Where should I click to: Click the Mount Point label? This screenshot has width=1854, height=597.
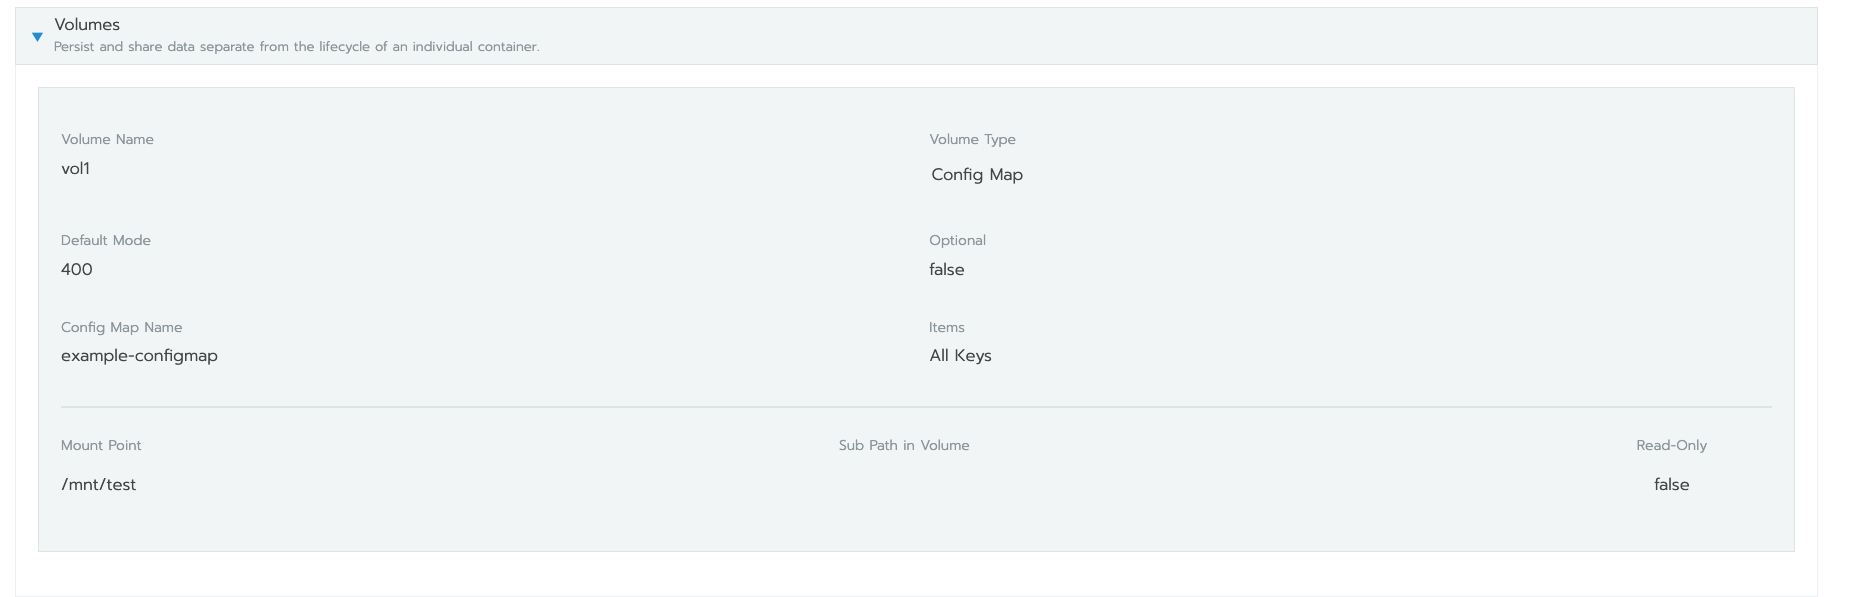(100, 445)
